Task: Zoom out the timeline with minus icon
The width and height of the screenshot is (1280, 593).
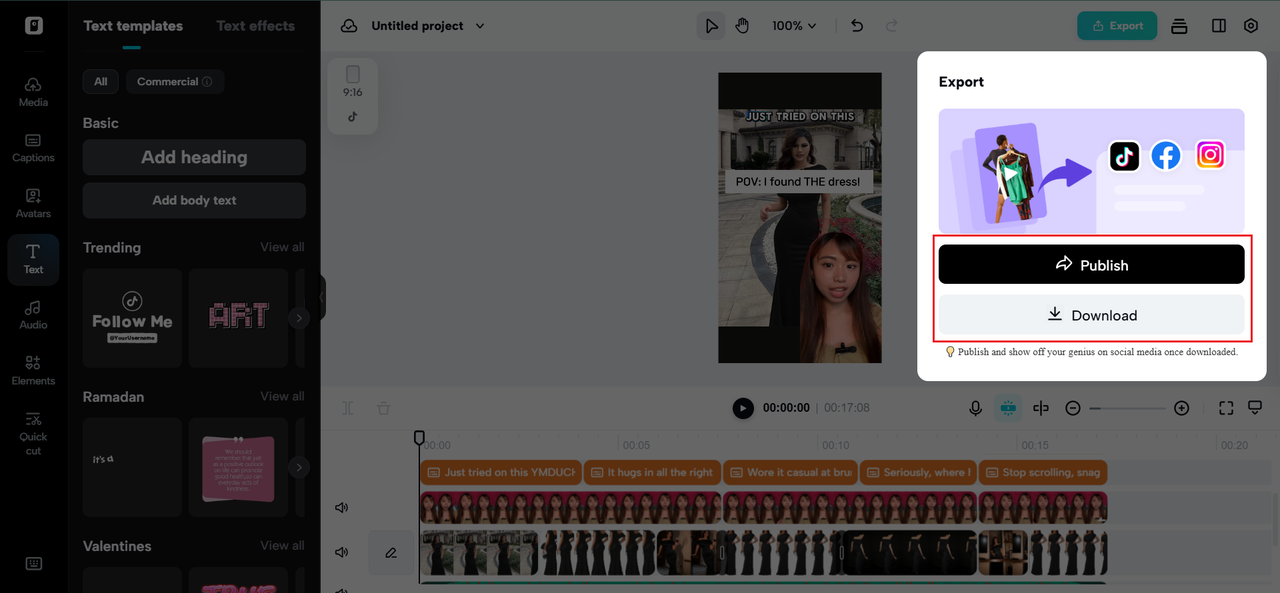Action: [1072, 408]
